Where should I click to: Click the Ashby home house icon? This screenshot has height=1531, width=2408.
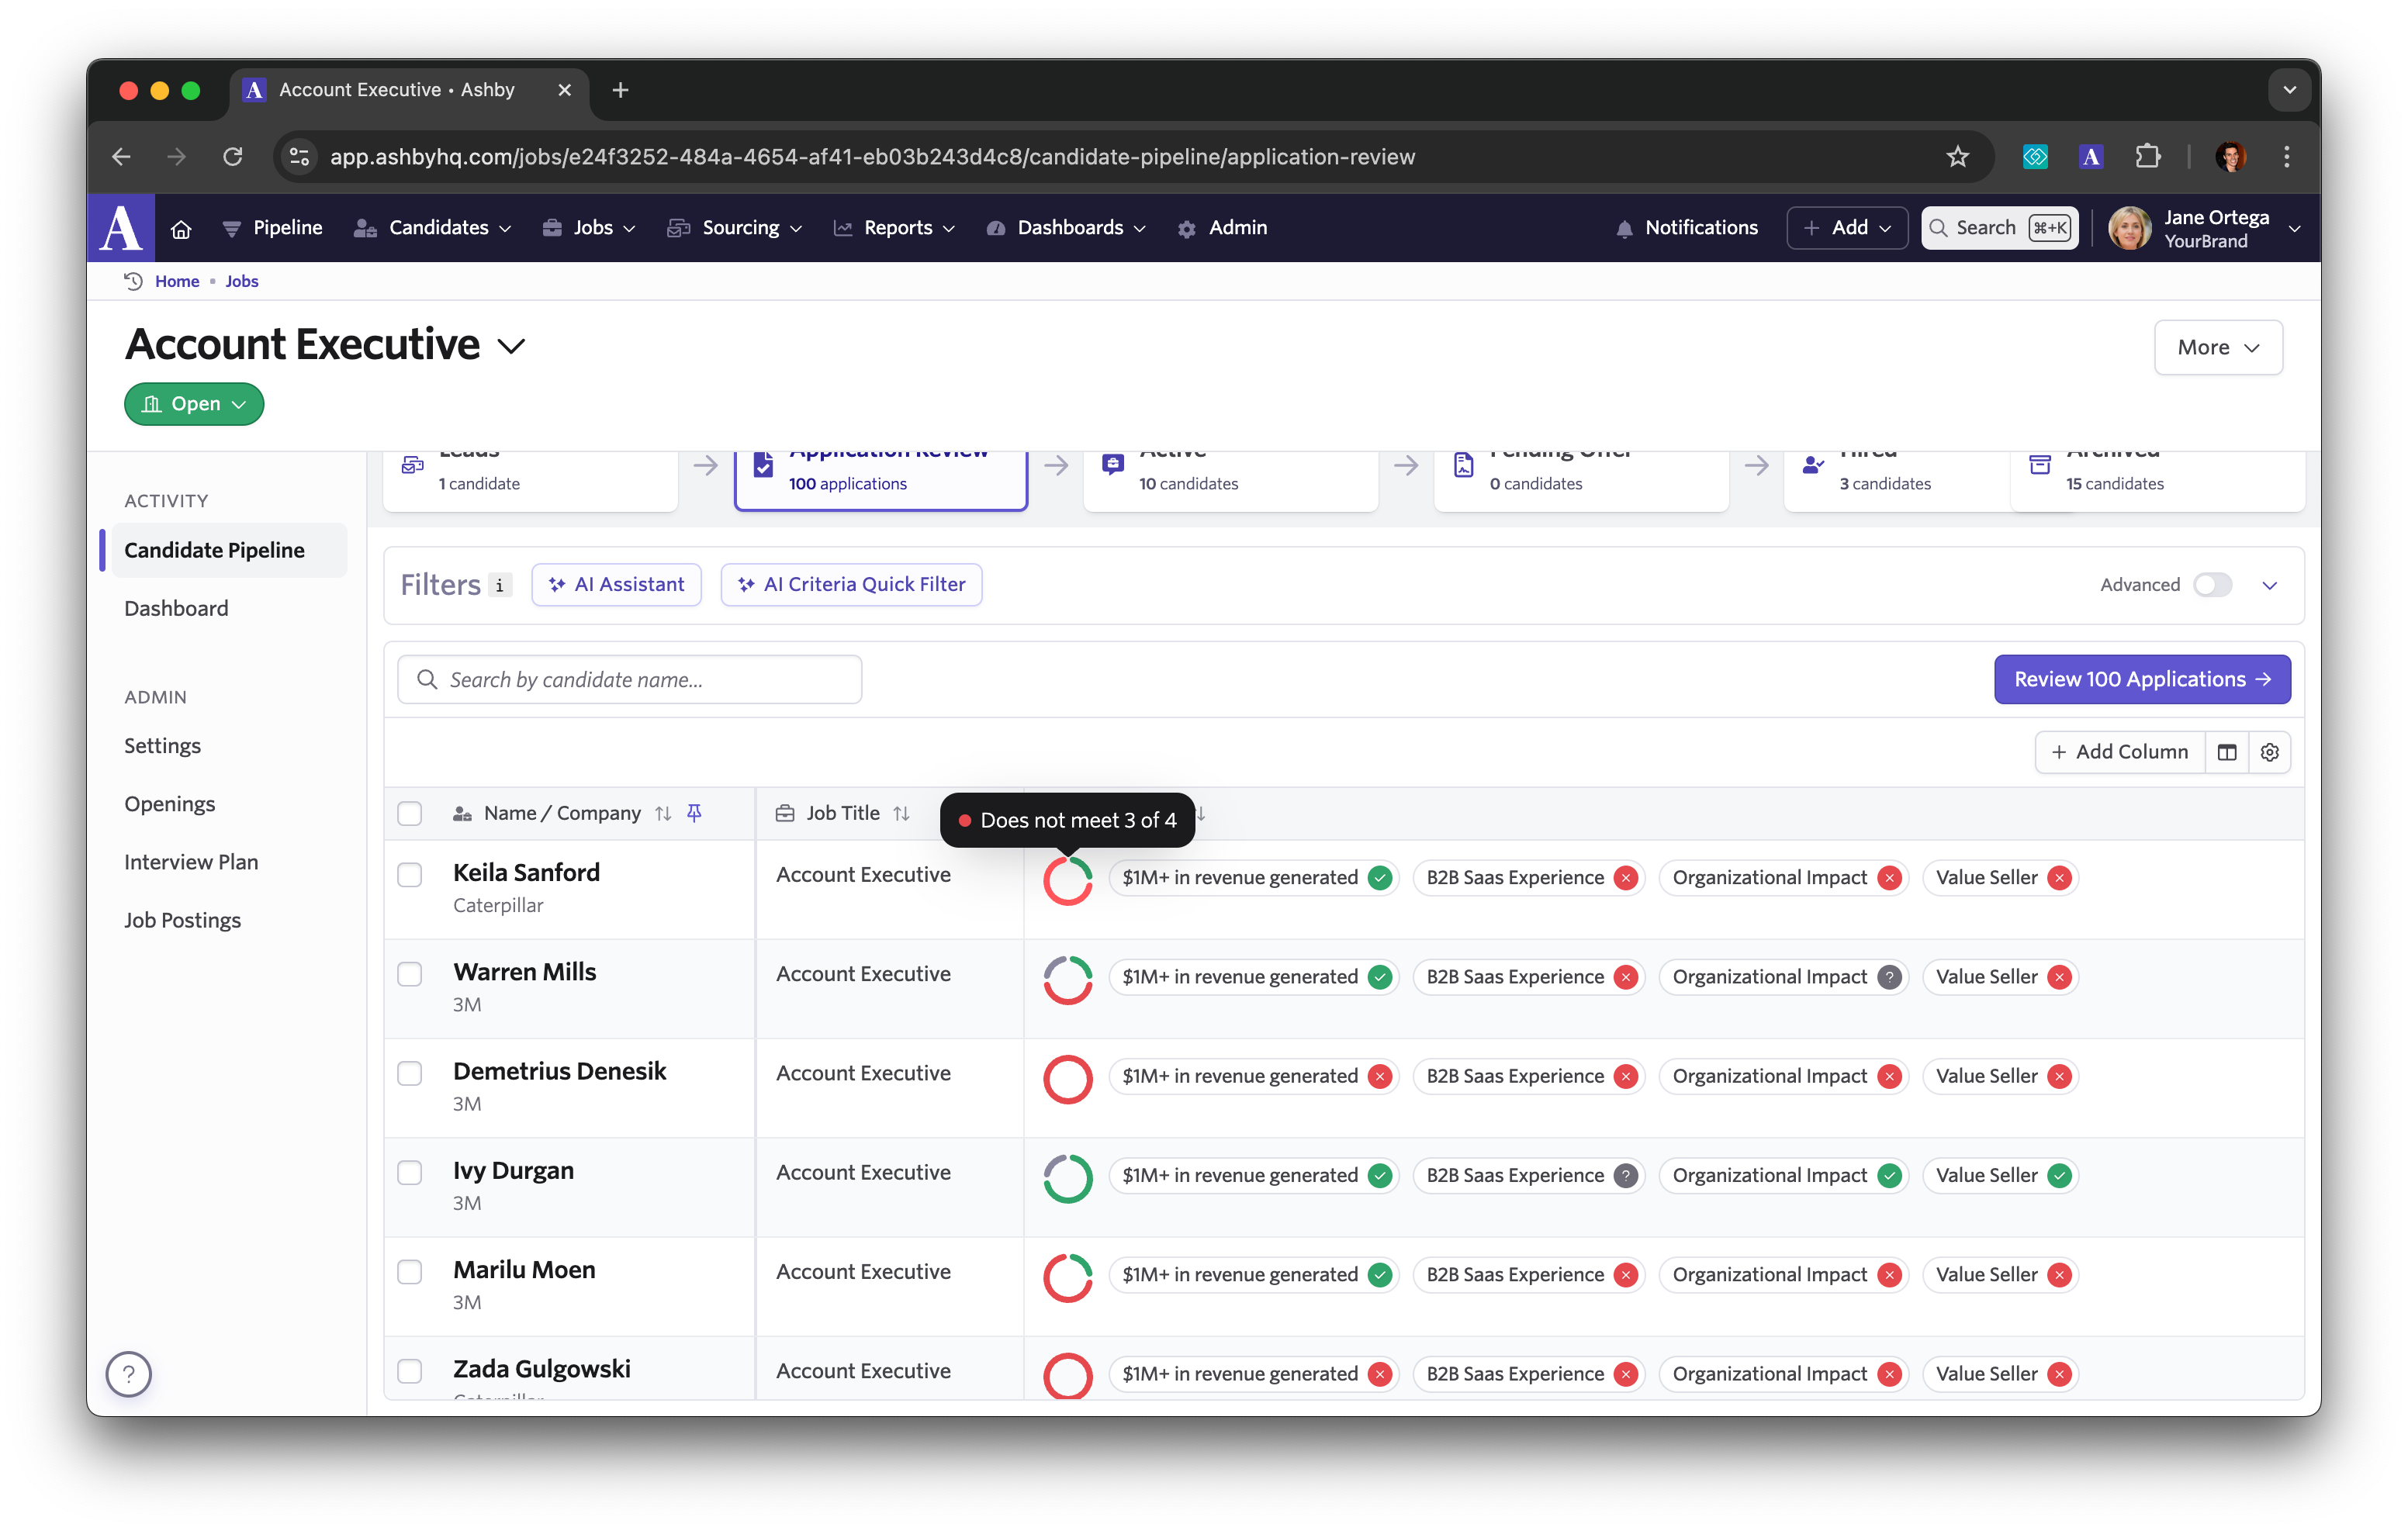tap(181, 229)
